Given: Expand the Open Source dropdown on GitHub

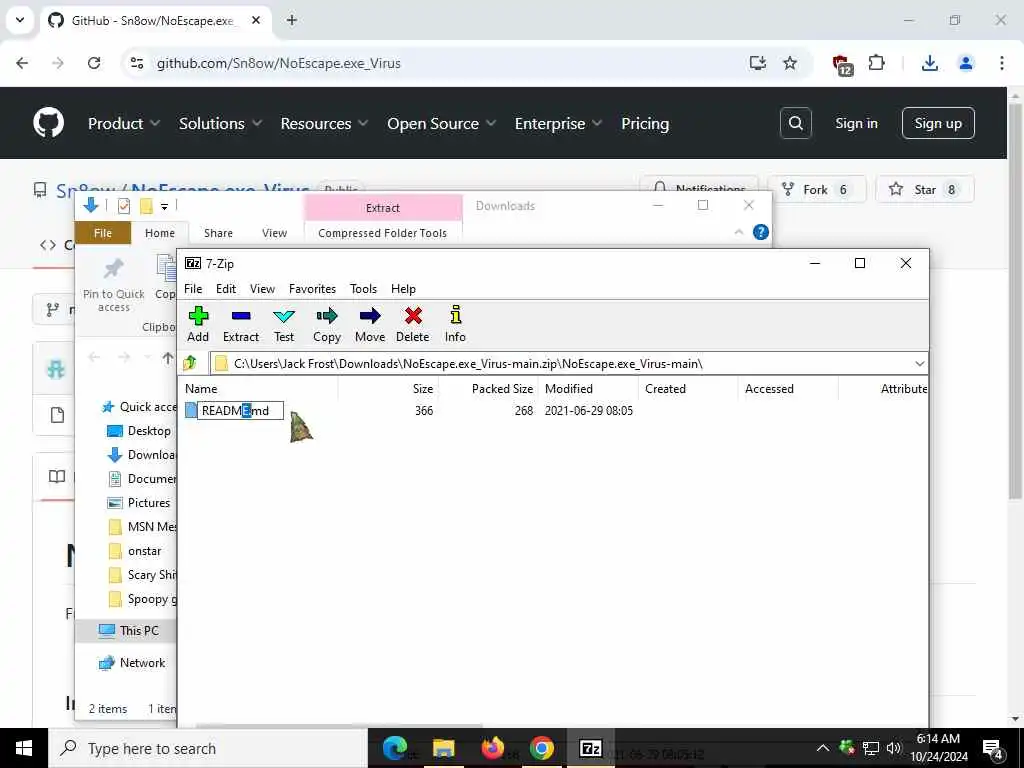Looking at the screenshot, I should 441,123.
